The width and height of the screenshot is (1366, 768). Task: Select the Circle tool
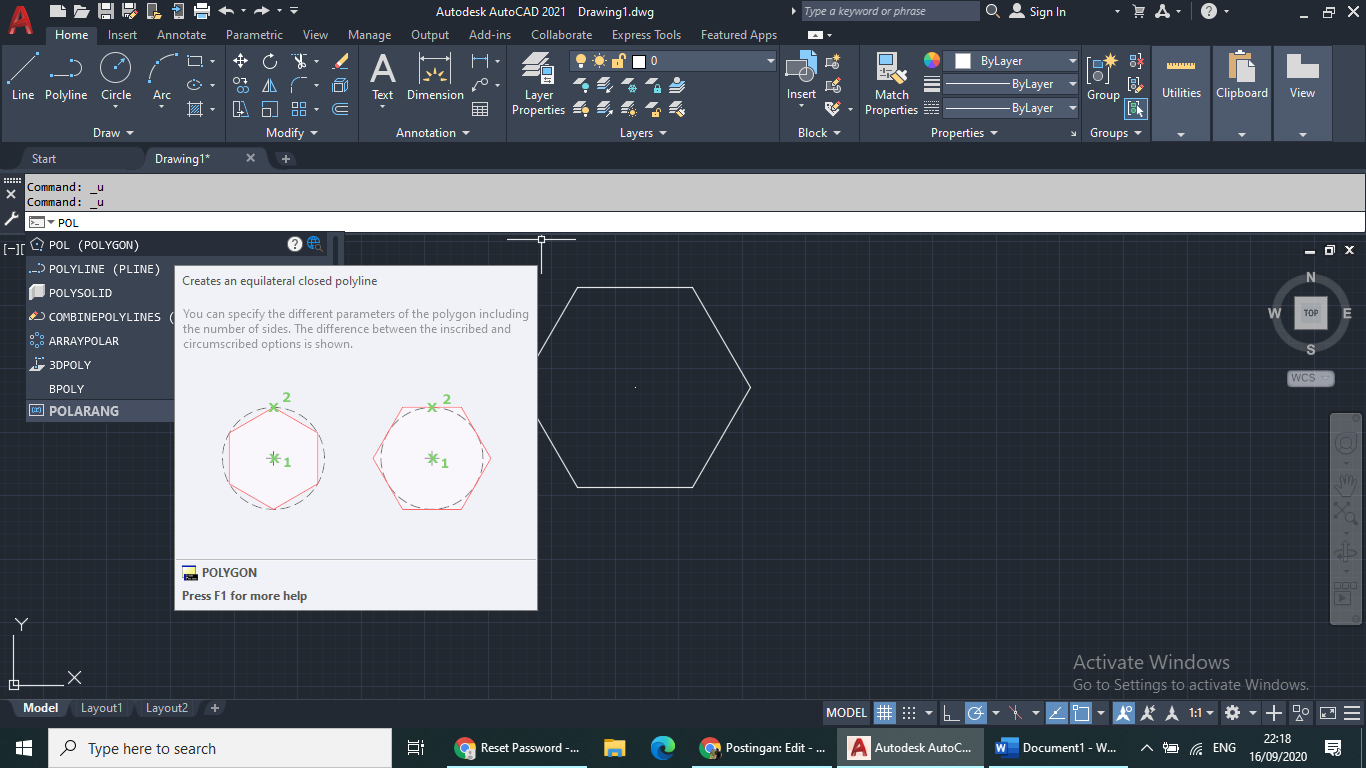click(116, 77)
